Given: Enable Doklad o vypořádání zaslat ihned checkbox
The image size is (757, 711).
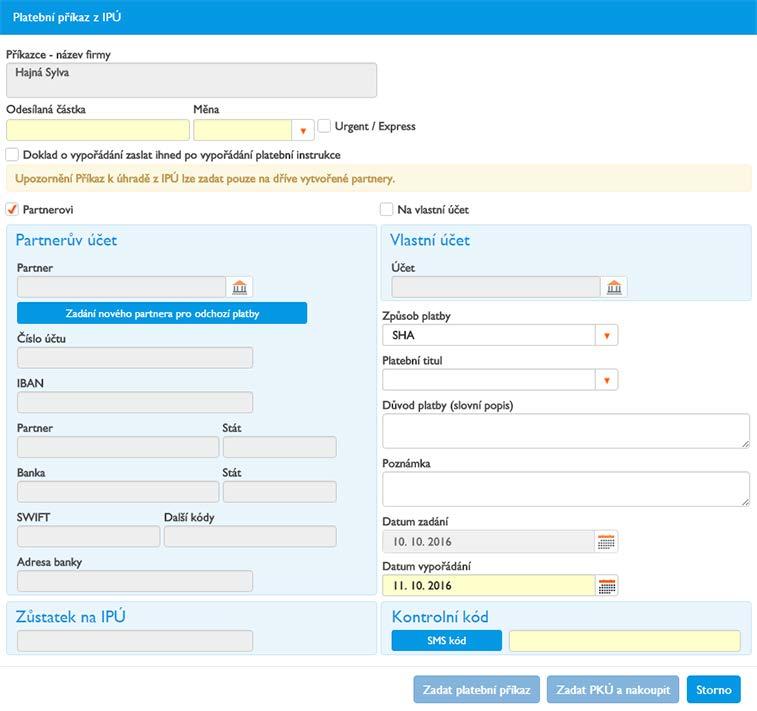Looking at the screenshot, I should coord(12,154).
